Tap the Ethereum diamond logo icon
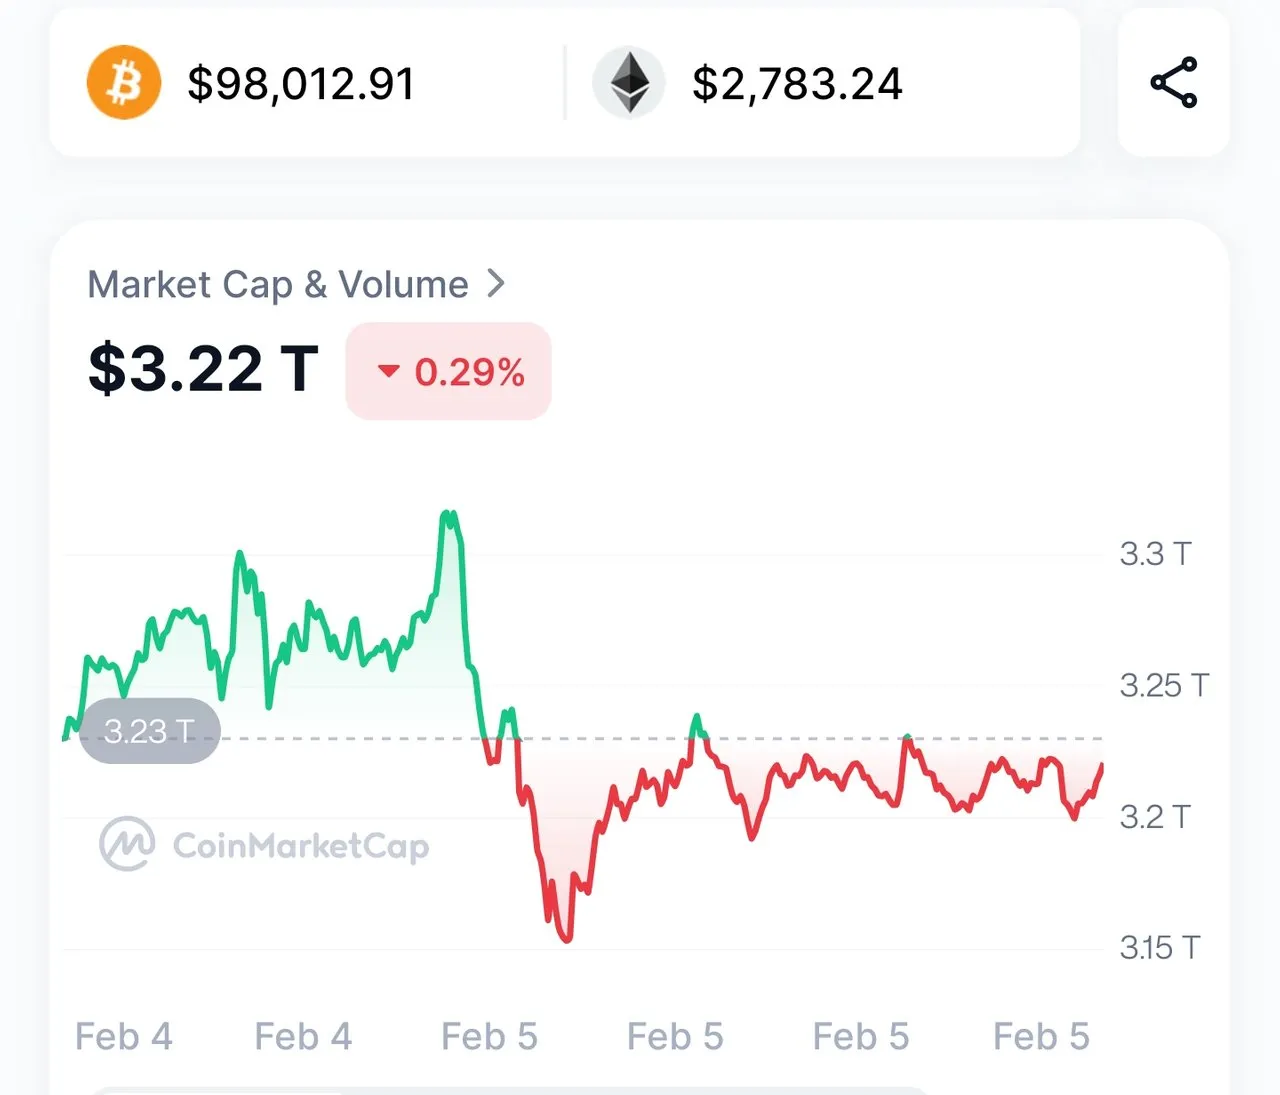 (x=629, y=83)
